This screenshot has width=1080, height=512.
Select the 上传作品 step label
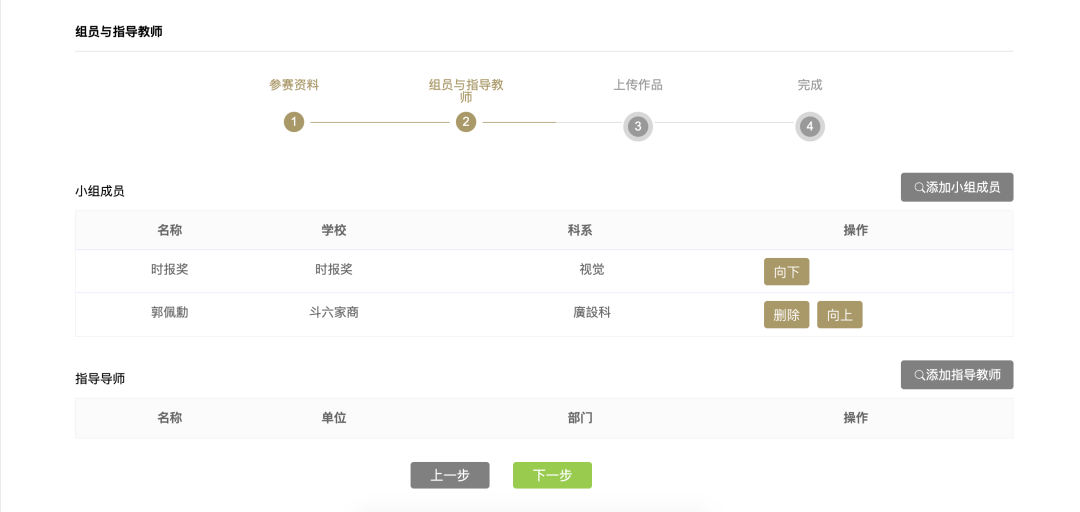pyautogui.click(x=638, y=85)
